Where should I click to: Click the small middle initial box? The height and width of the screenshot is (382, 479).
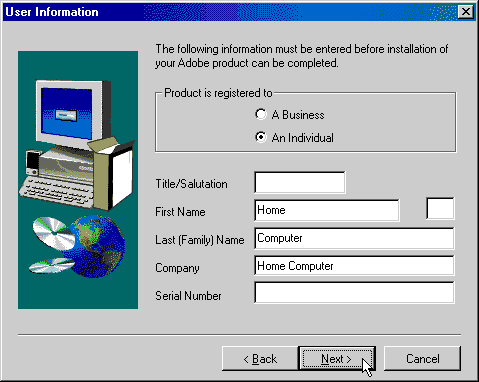[x=440, y=209]
